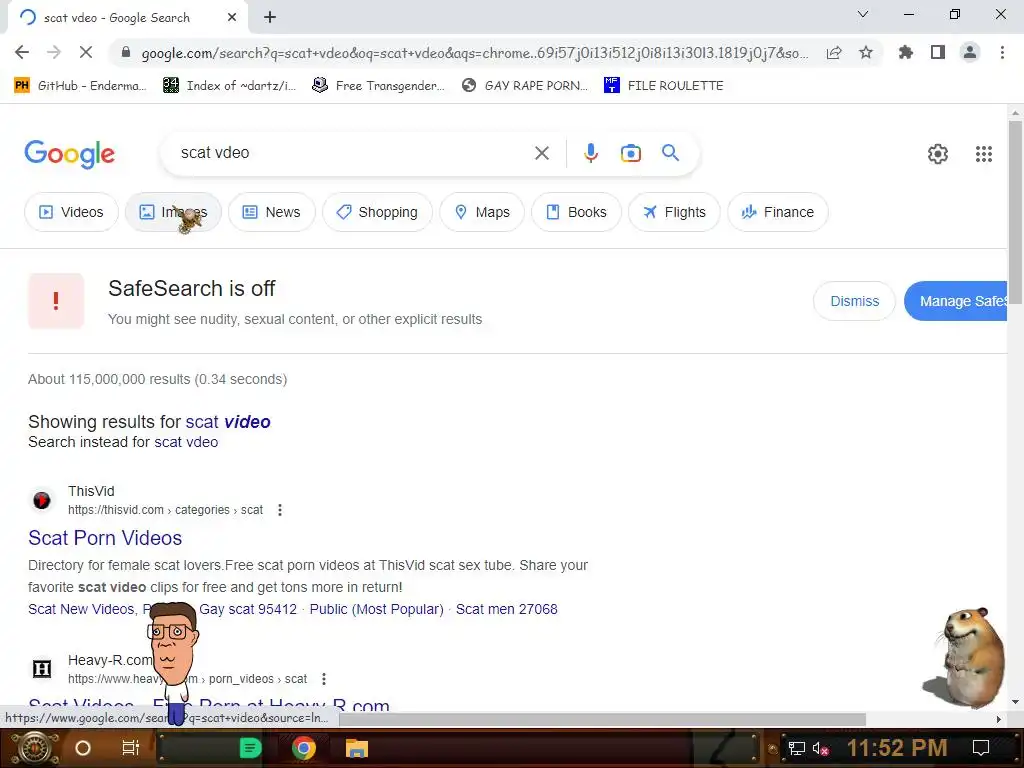Open Google quick settings gear

click(938, 154)
